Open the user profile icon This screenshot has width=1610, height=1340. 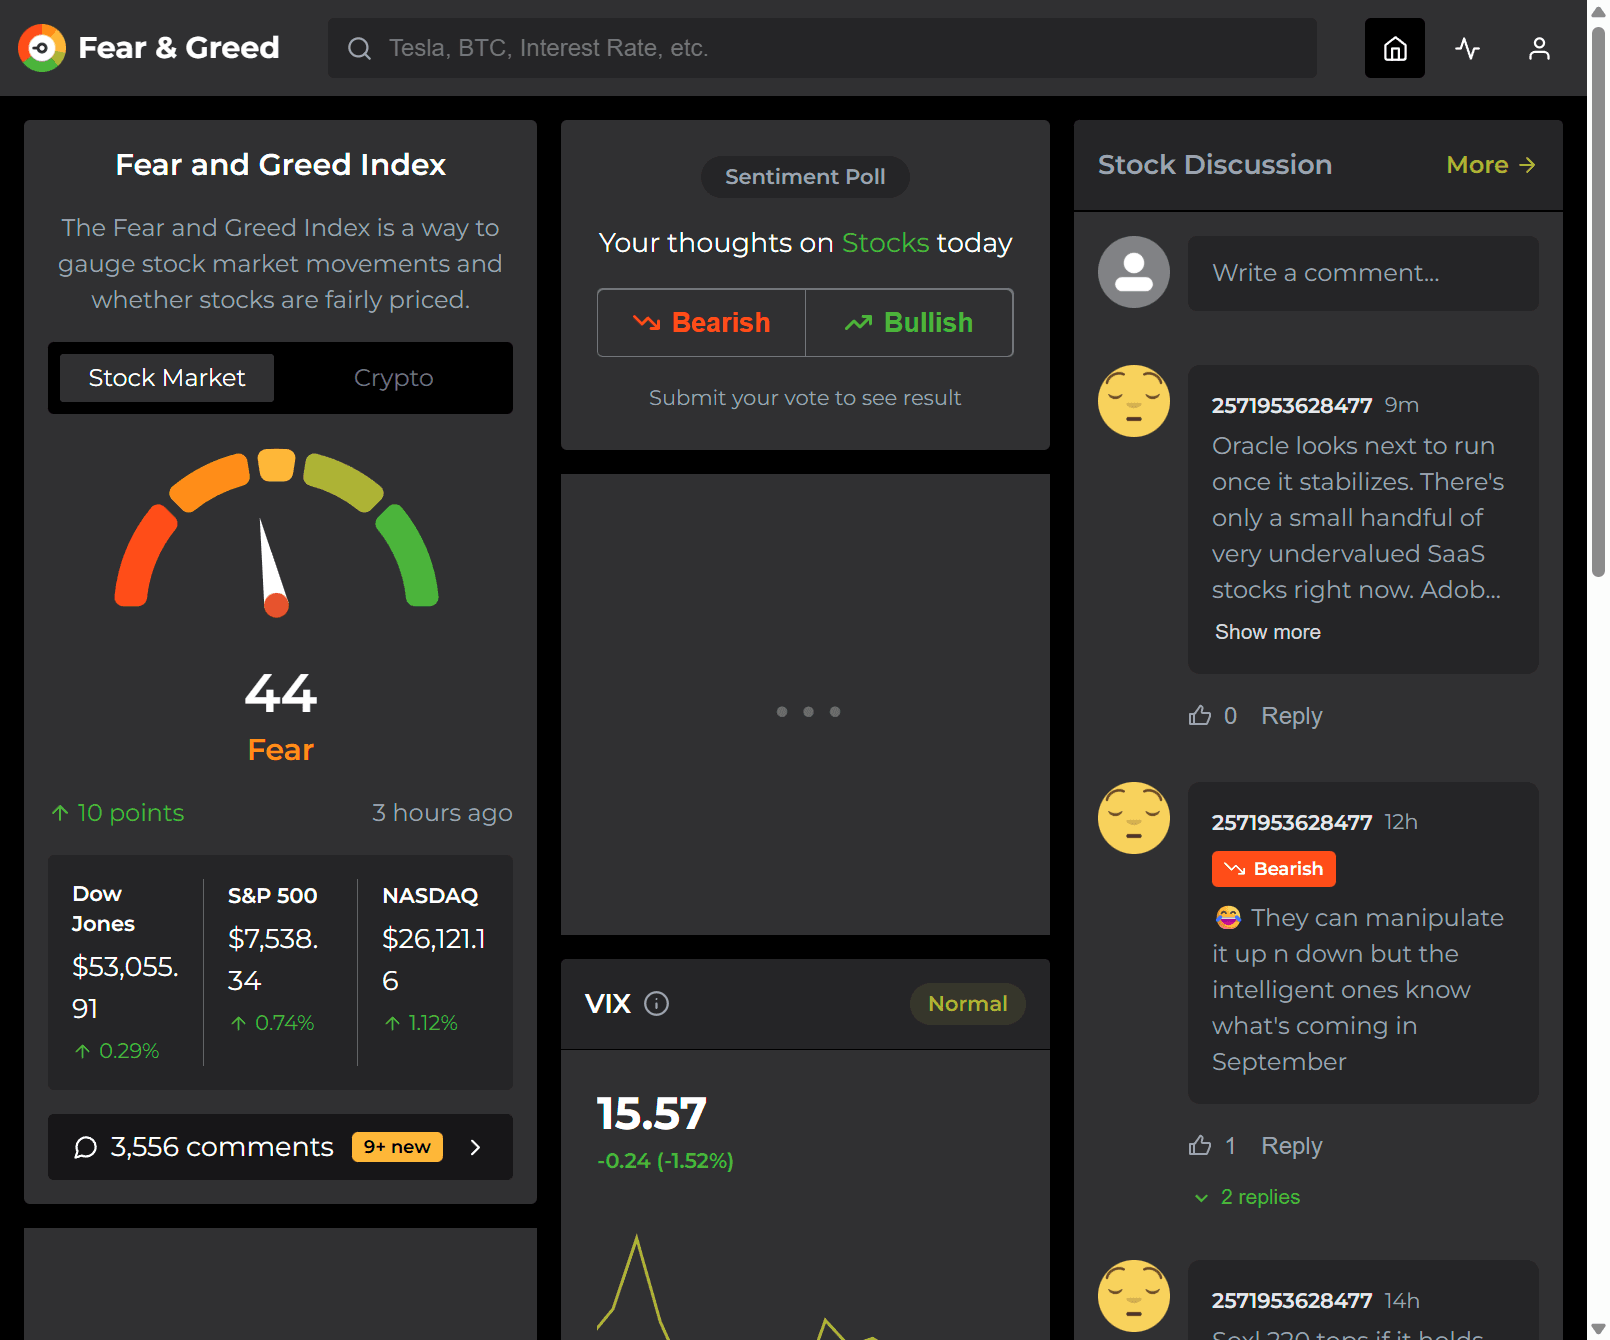click(x=1539, y=48)
